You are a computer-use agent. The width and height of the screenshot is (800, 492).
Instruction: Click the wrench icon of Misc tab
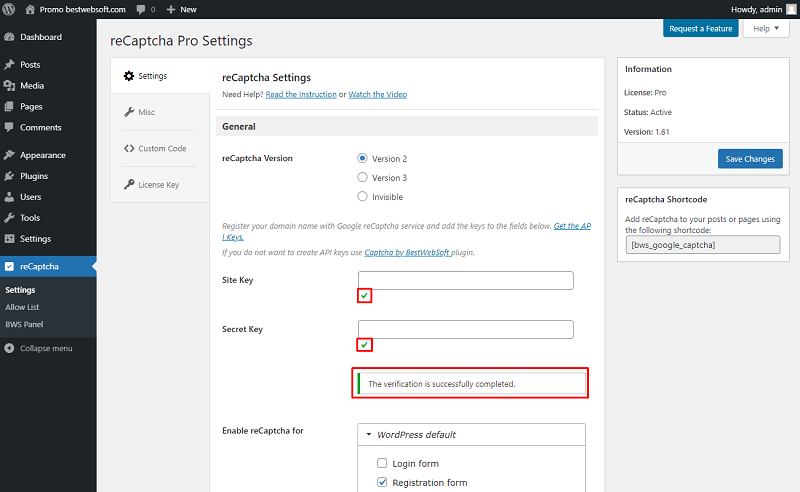coord(129,112)
